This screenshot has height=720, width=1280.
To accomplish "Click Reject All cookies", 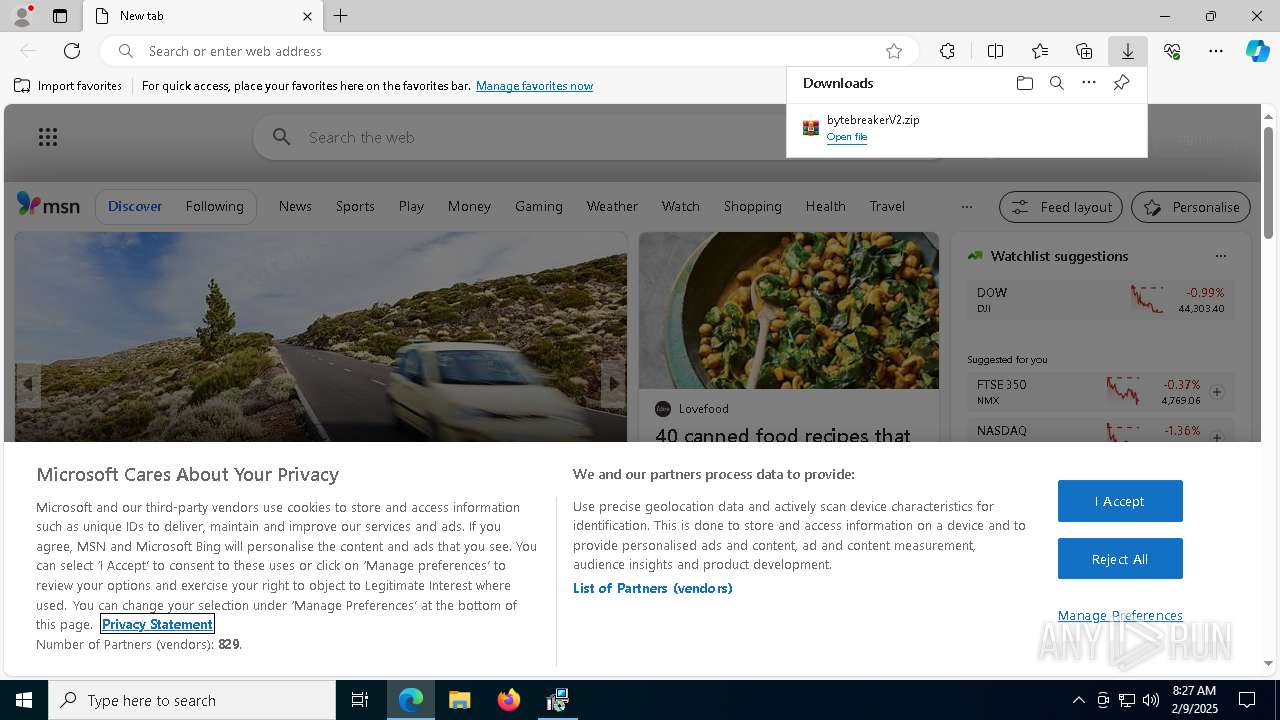I will [x=1120, y=559].
